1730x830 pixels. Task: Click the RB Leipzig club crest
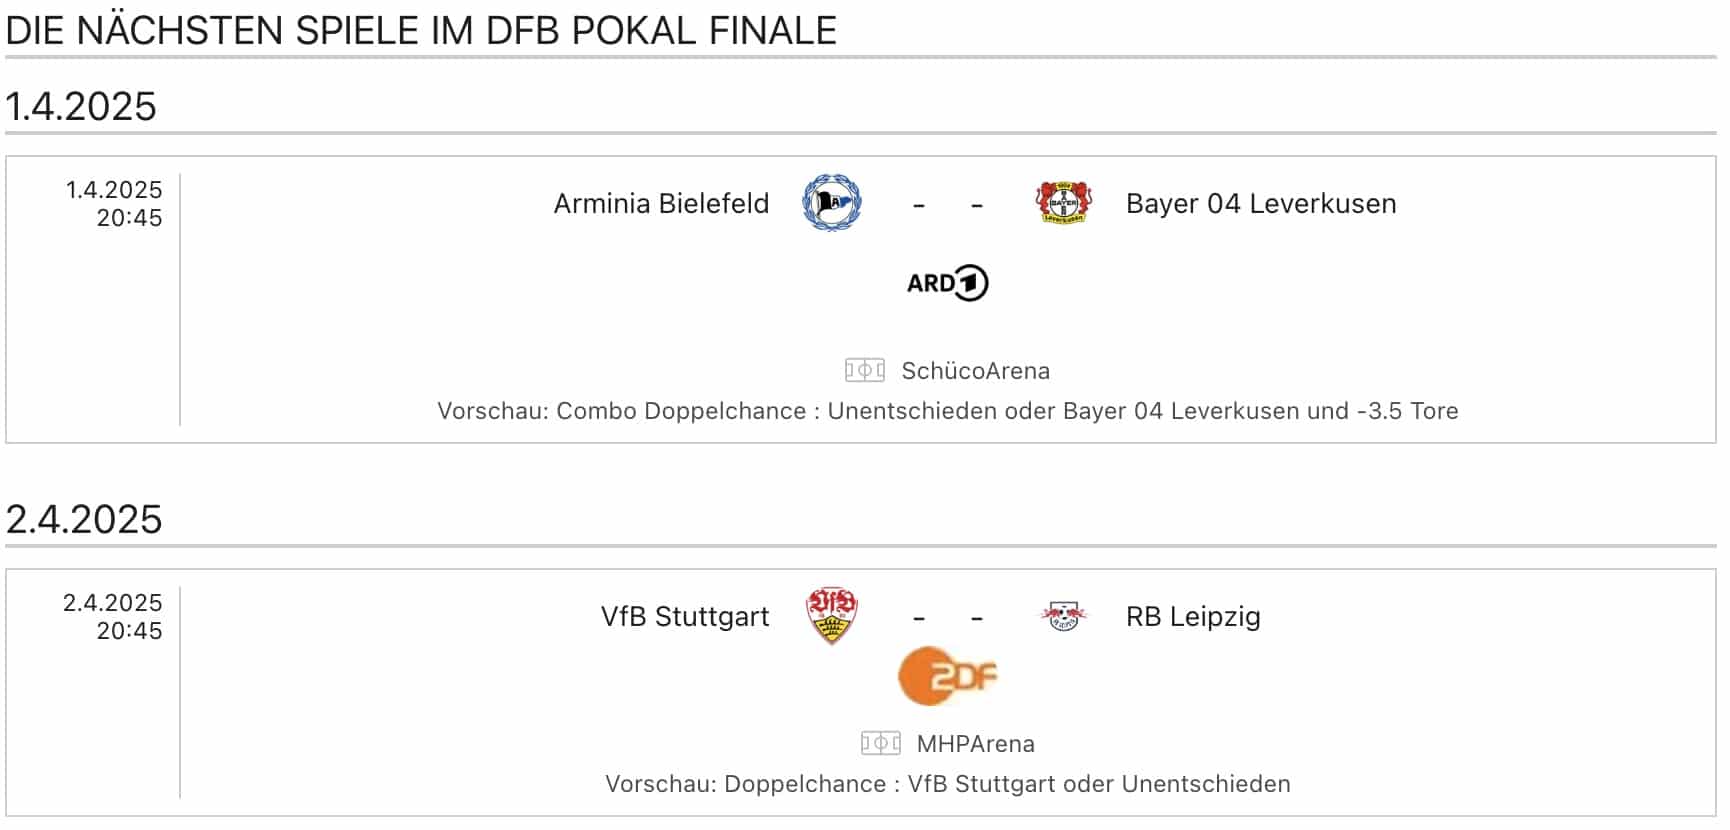[1063, 616]
